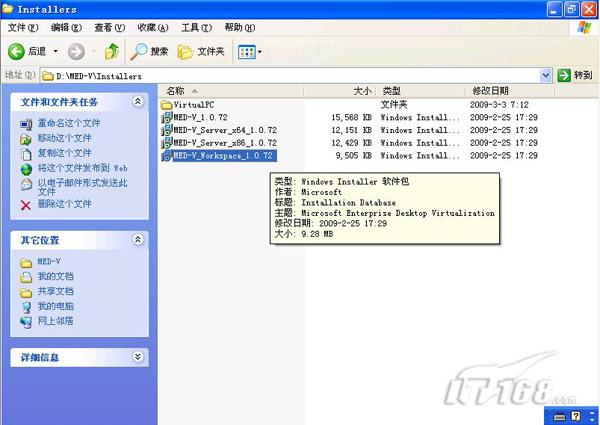Select the MED-V_1.0.72 installer icon
The height and width of the screenshot is (425, 600).
166,117
